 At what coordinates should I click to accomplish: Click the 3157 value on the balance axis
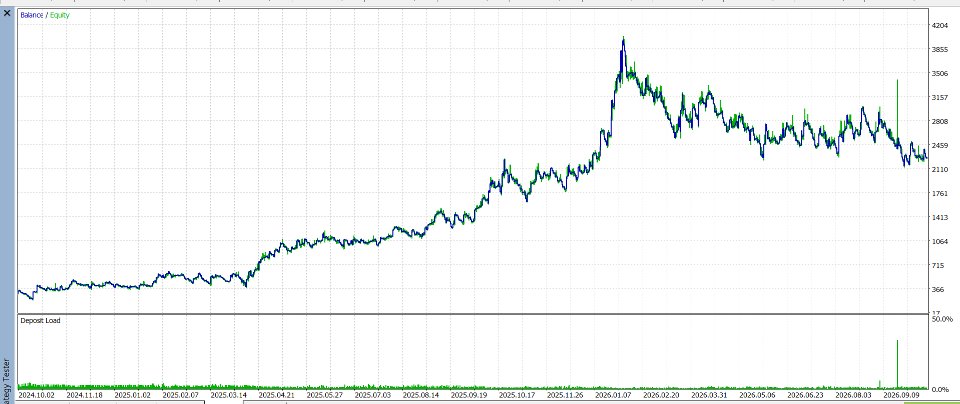coord(939,97)
